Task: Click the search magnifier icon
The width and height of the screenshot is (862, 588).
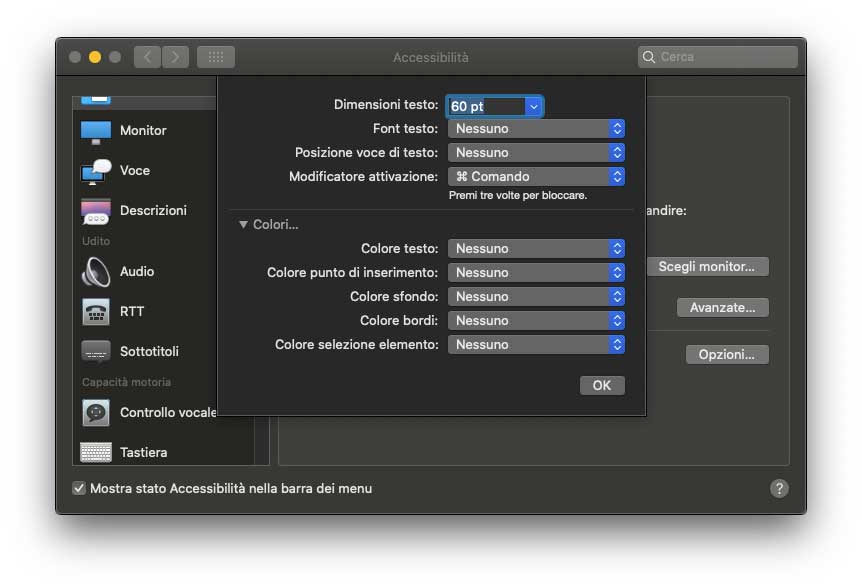Action: pos(649,57)
